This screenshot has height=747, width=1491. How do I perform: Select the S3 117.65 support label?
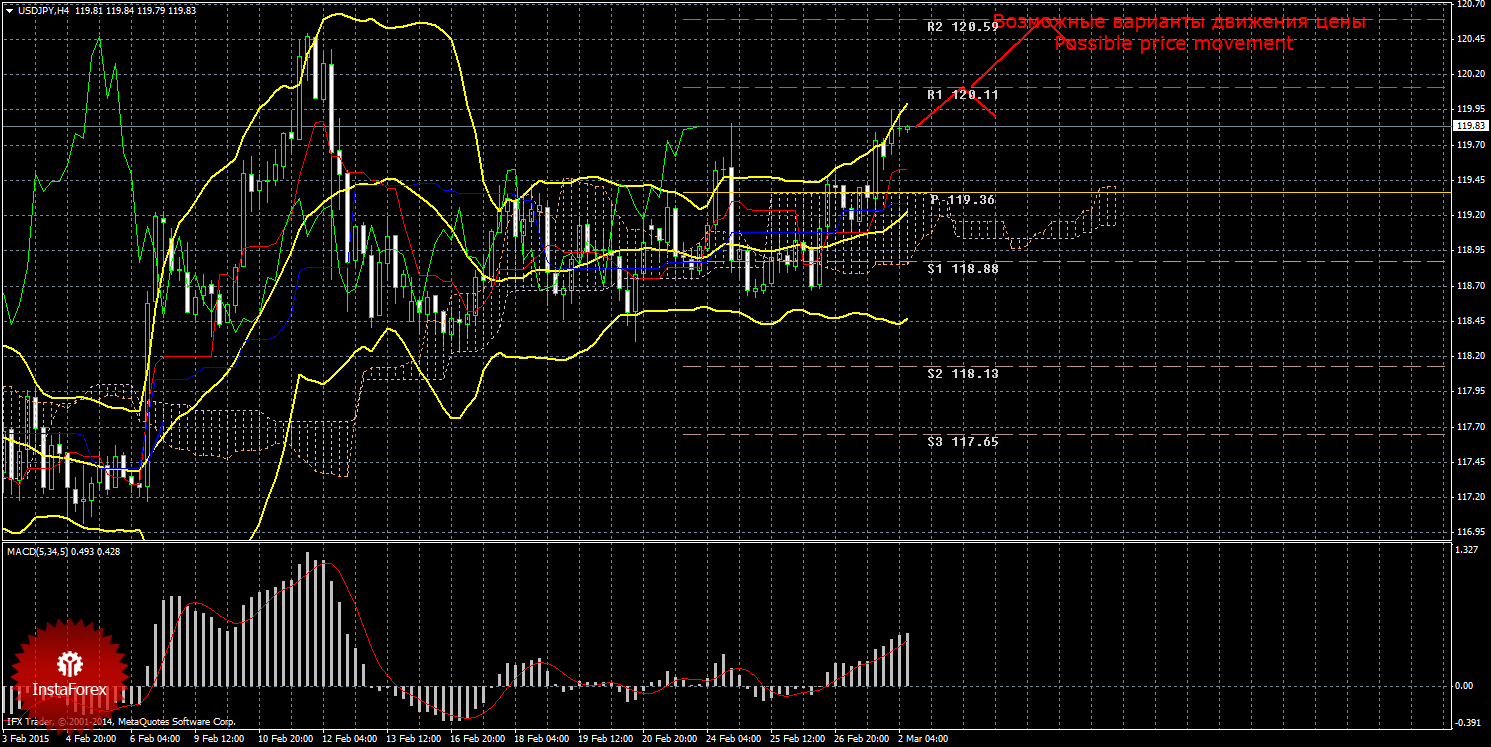pyautogui.click(x=962, y=441)
